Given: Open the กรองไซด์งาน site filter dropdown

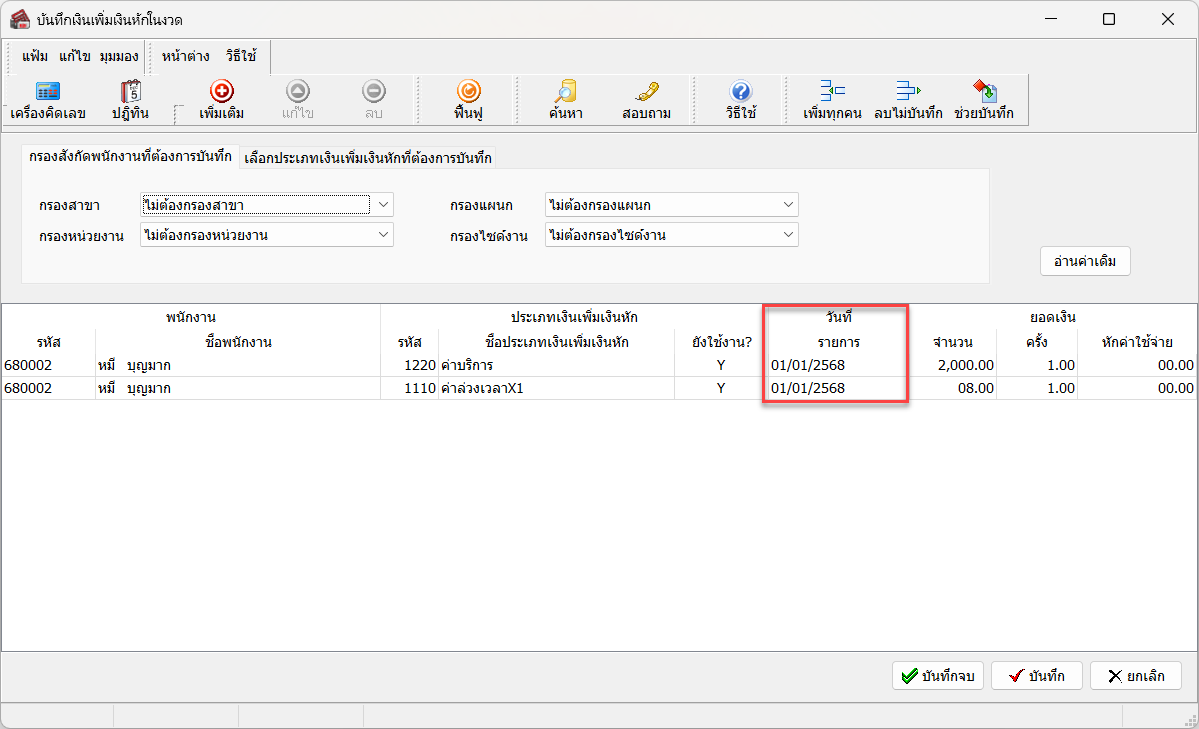Looking at the screenshot, I should coord(788,235).
